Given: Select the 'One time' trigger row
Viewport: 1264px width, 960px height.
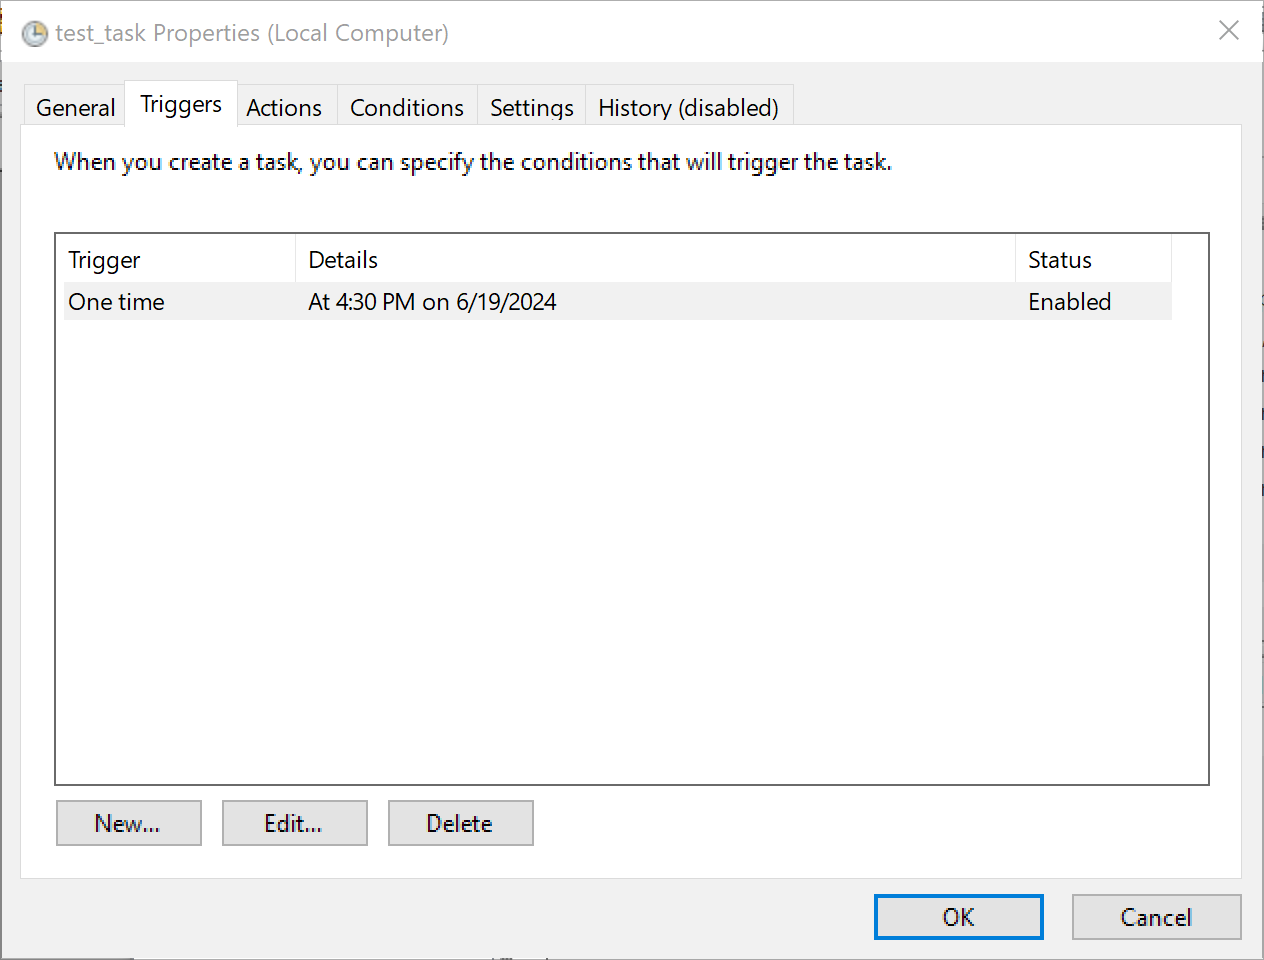Looking at the screenshot, I should click(x=618, y=302).
